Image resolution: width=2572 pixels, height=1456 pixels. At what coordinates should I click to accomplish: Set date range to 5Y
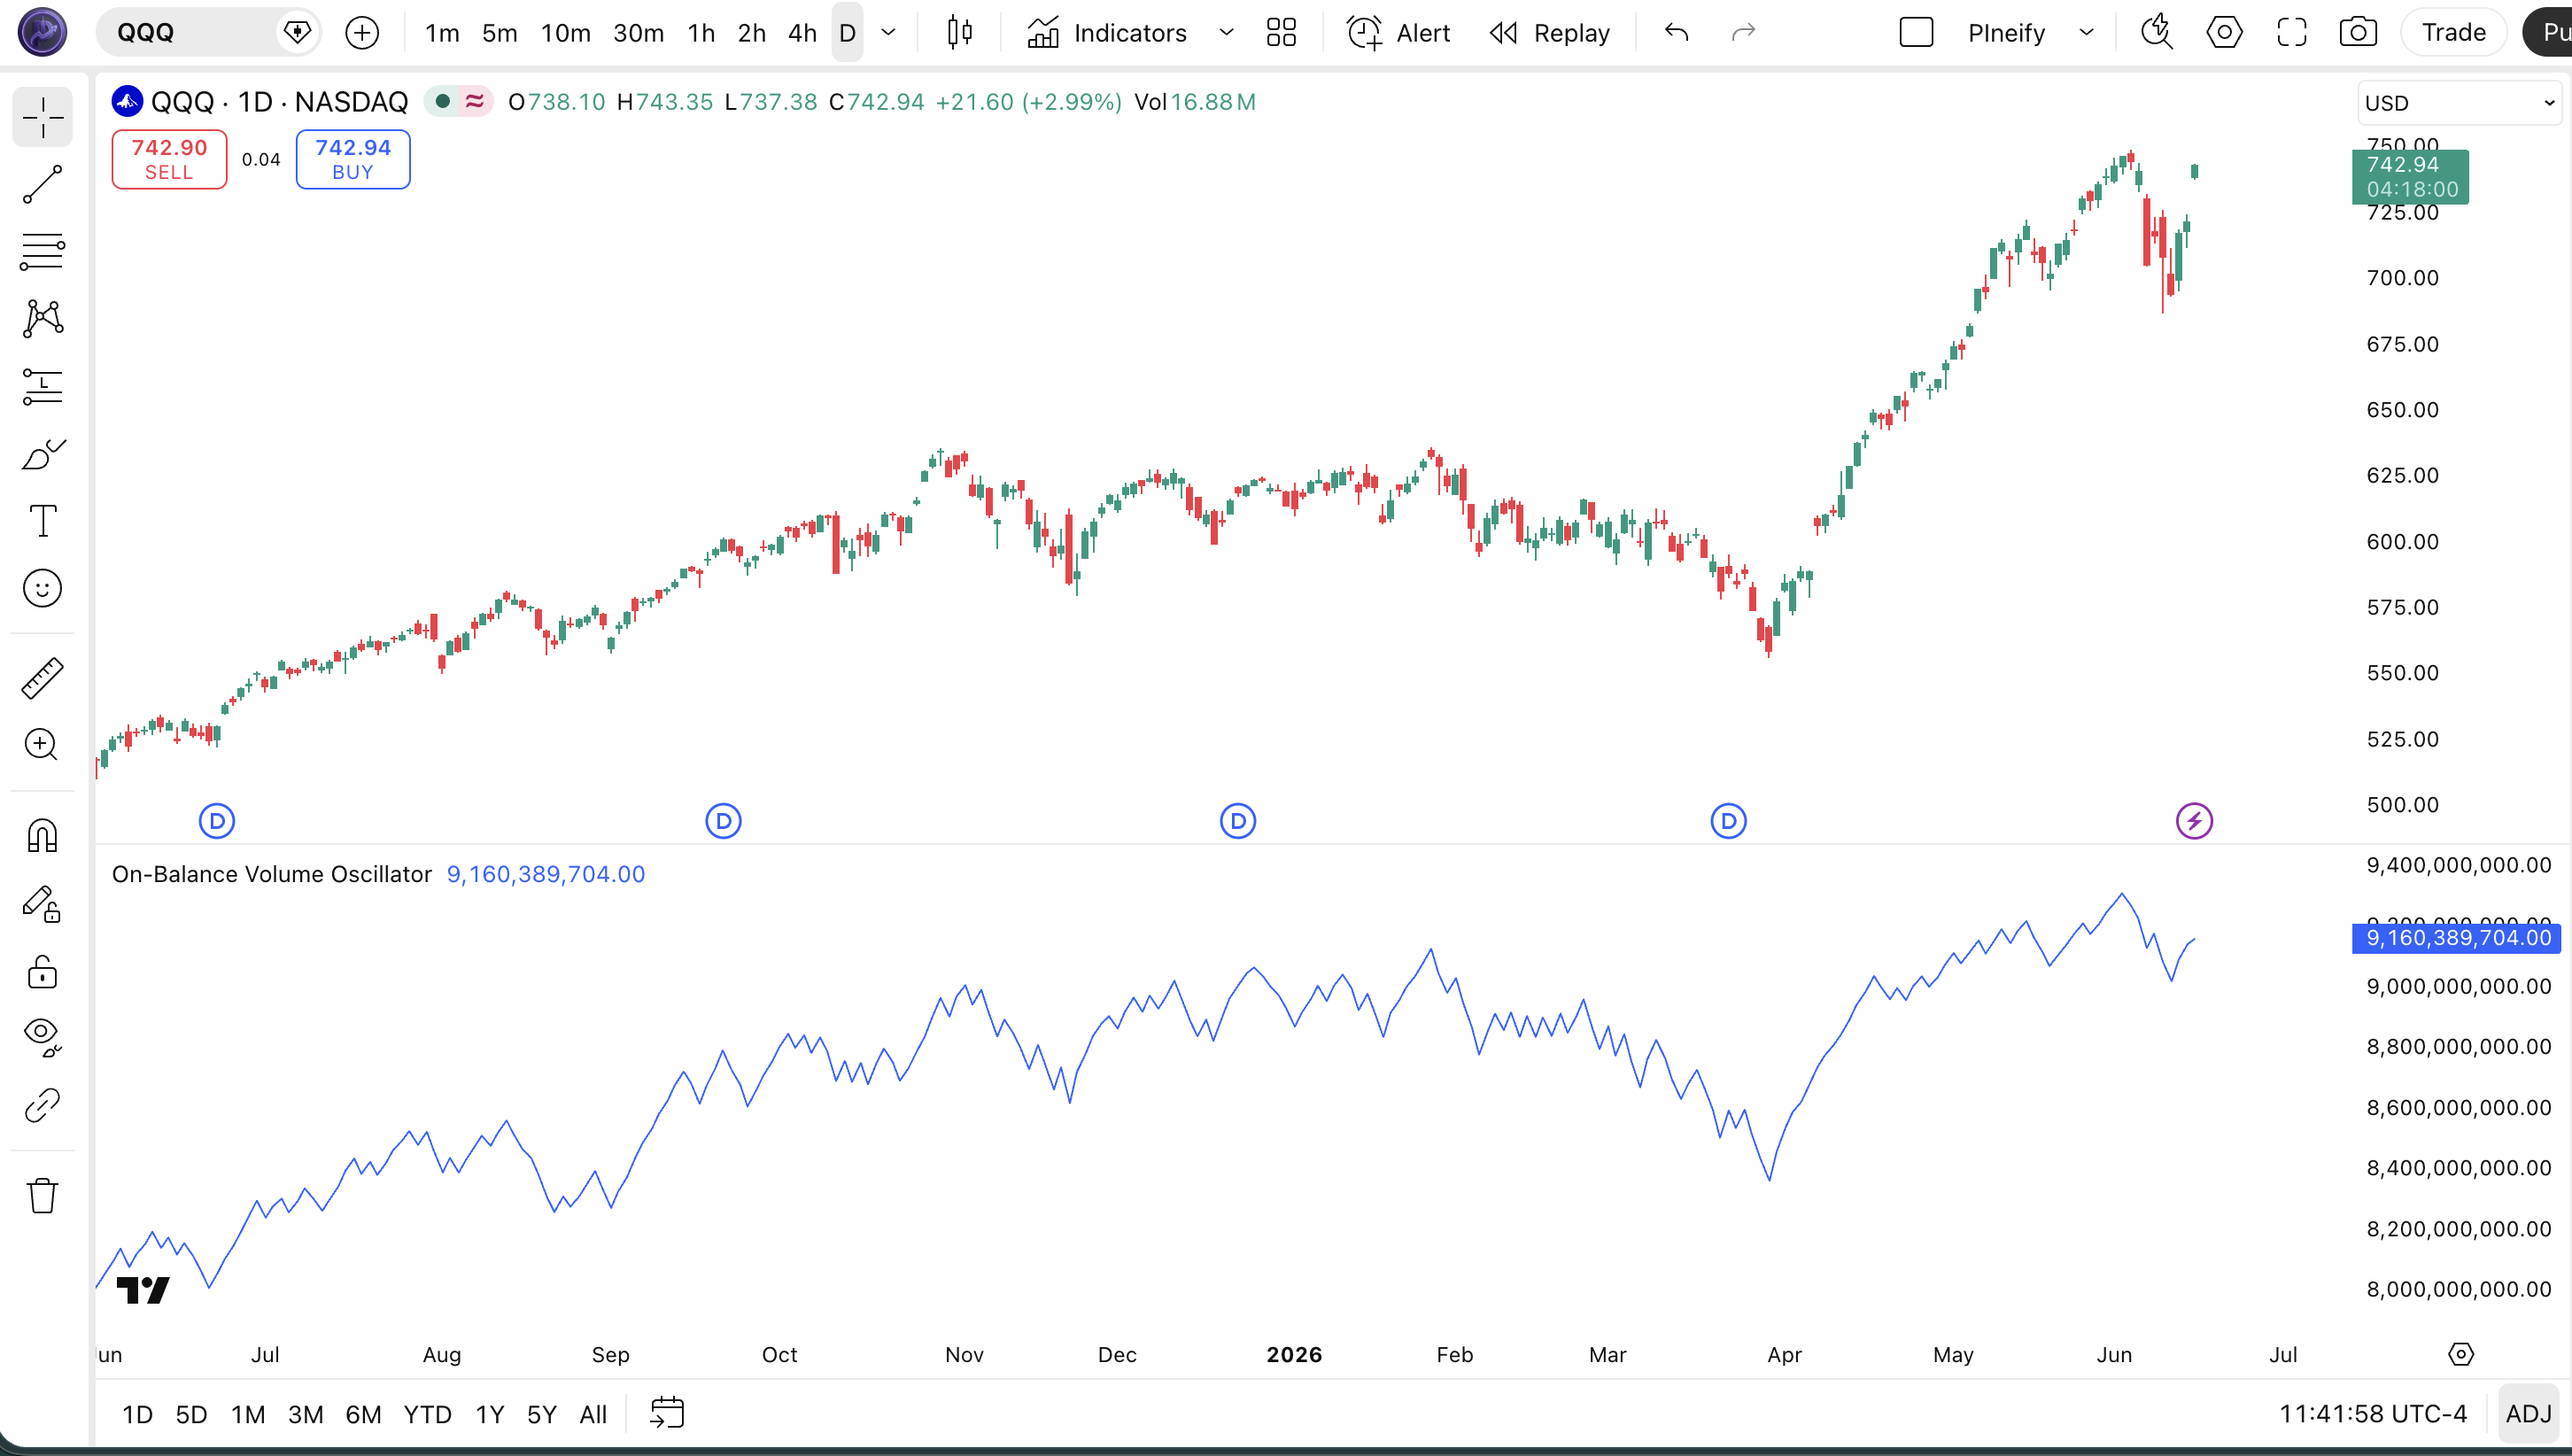click(x=541, y=1414)
